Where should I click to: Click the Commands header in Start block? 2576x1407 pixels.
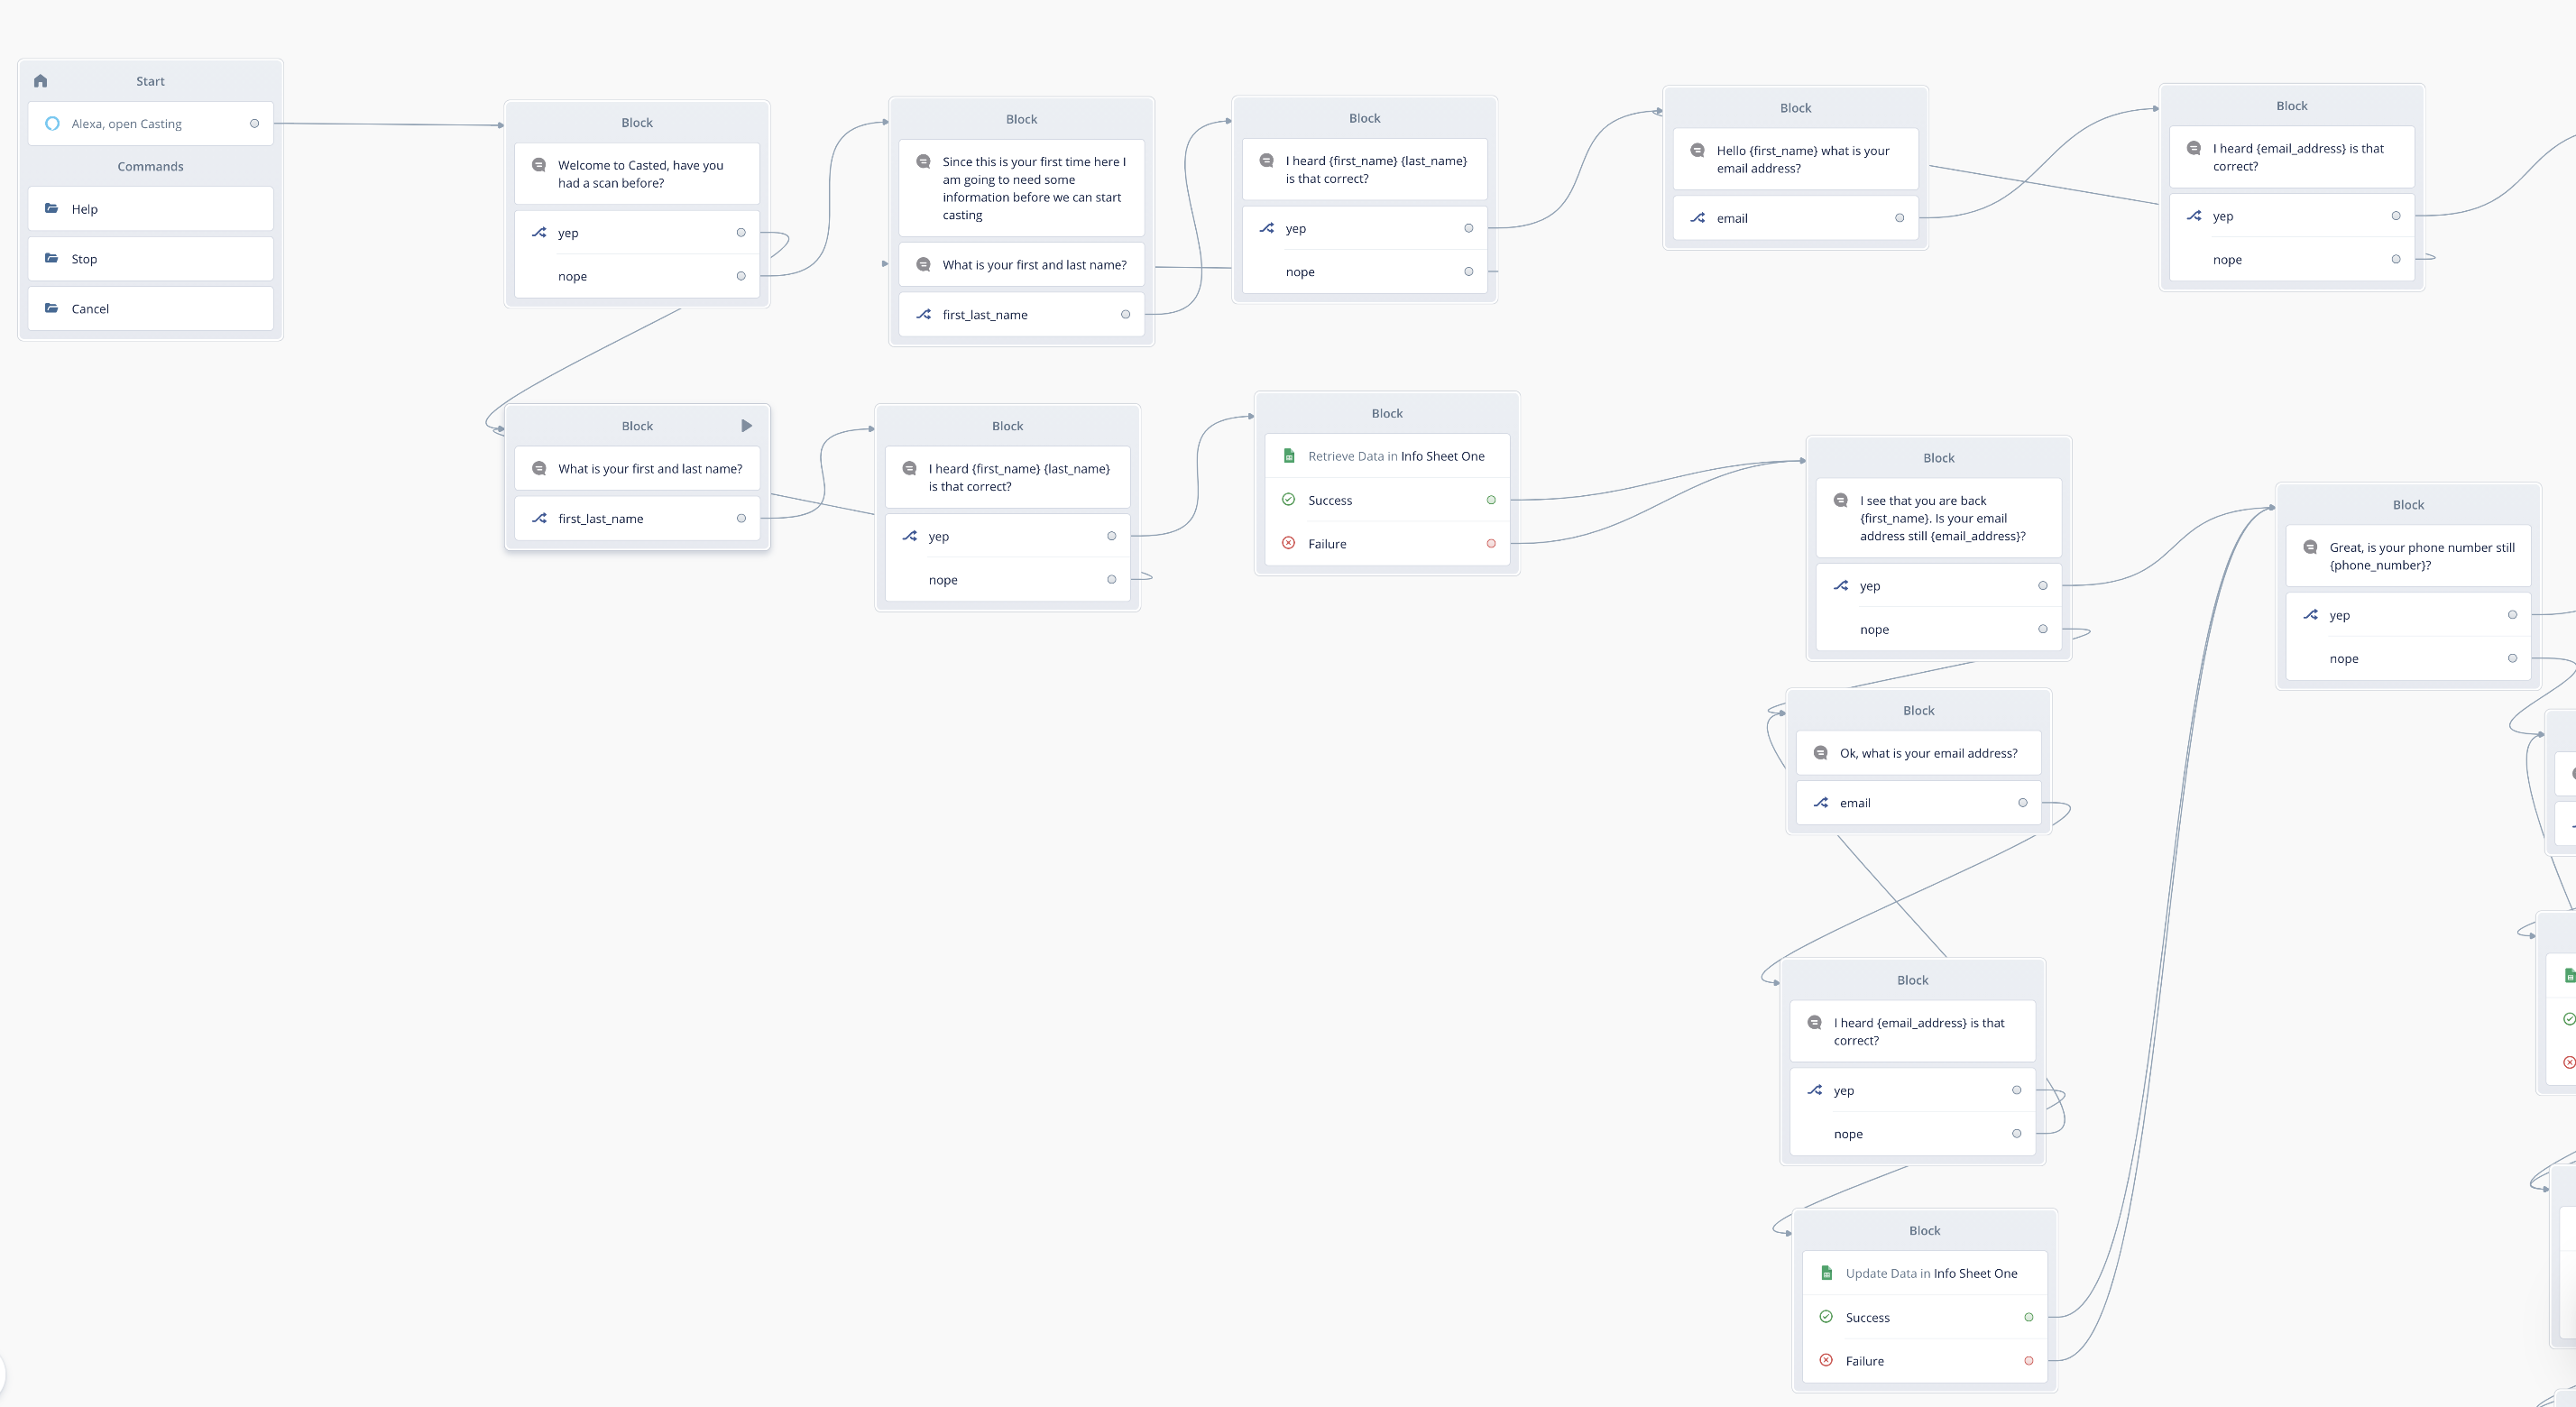tap(150, 167)
